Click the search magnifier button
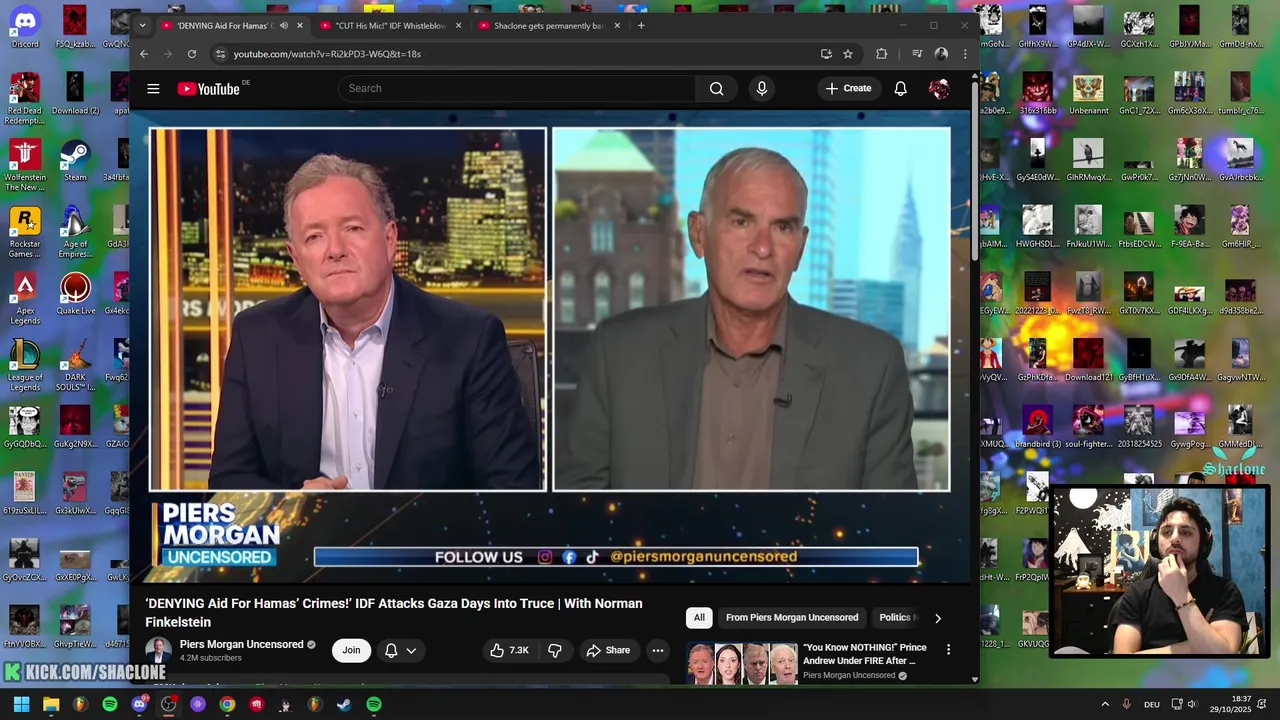1280x720 pixels. pyautogui.click(x=716, y=89)
